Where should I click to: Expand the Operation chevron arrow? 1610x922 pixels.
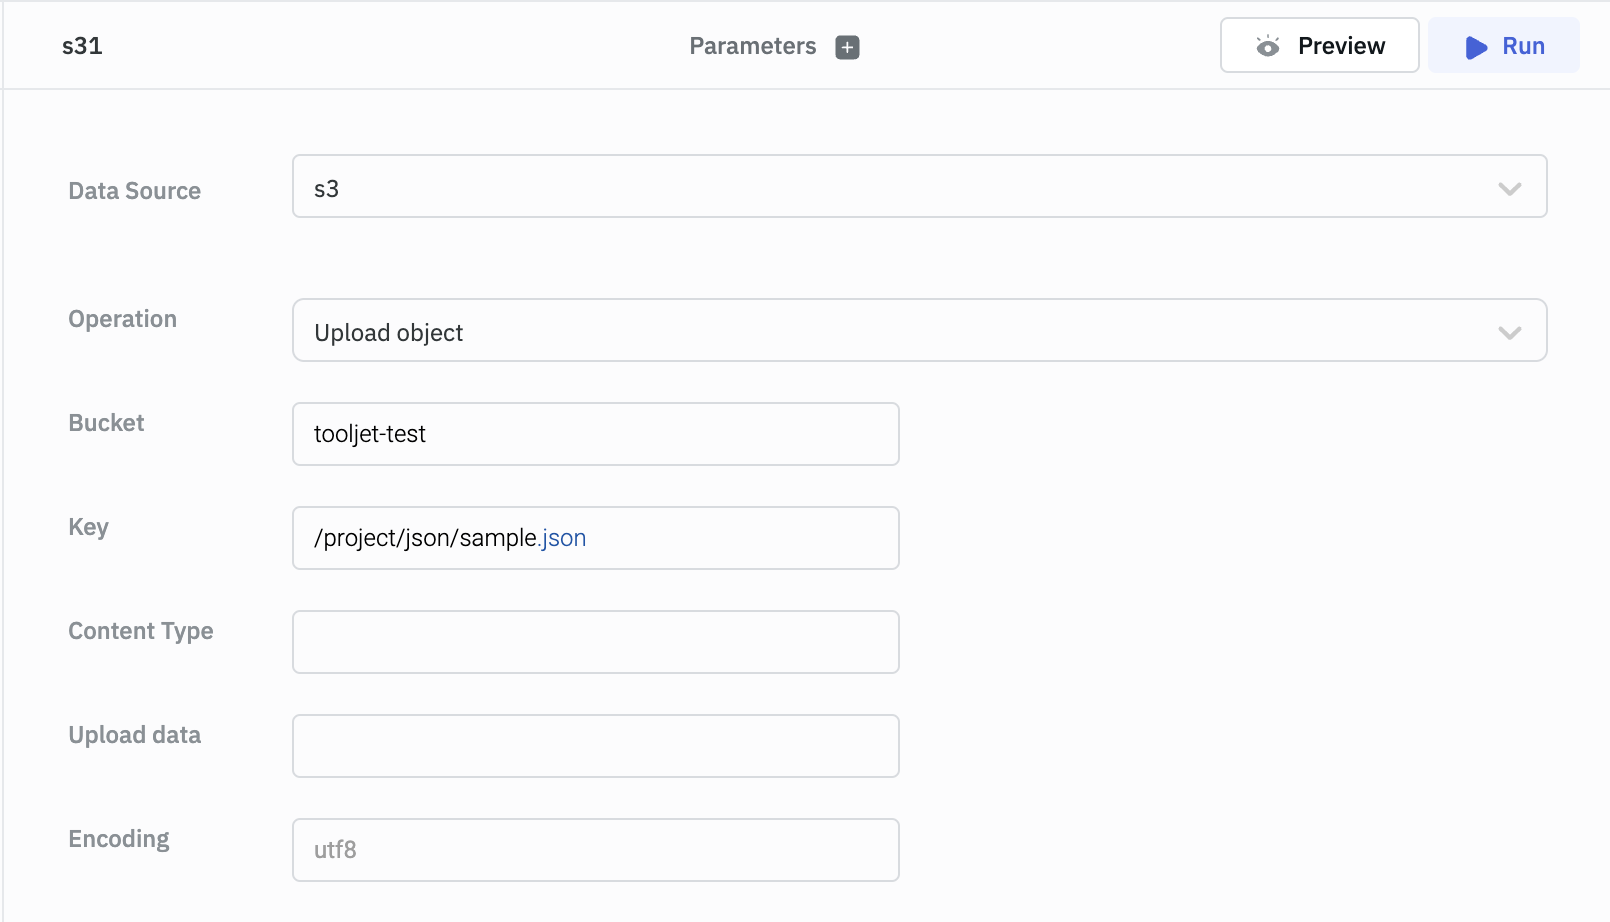click(x=1509, y=332)
